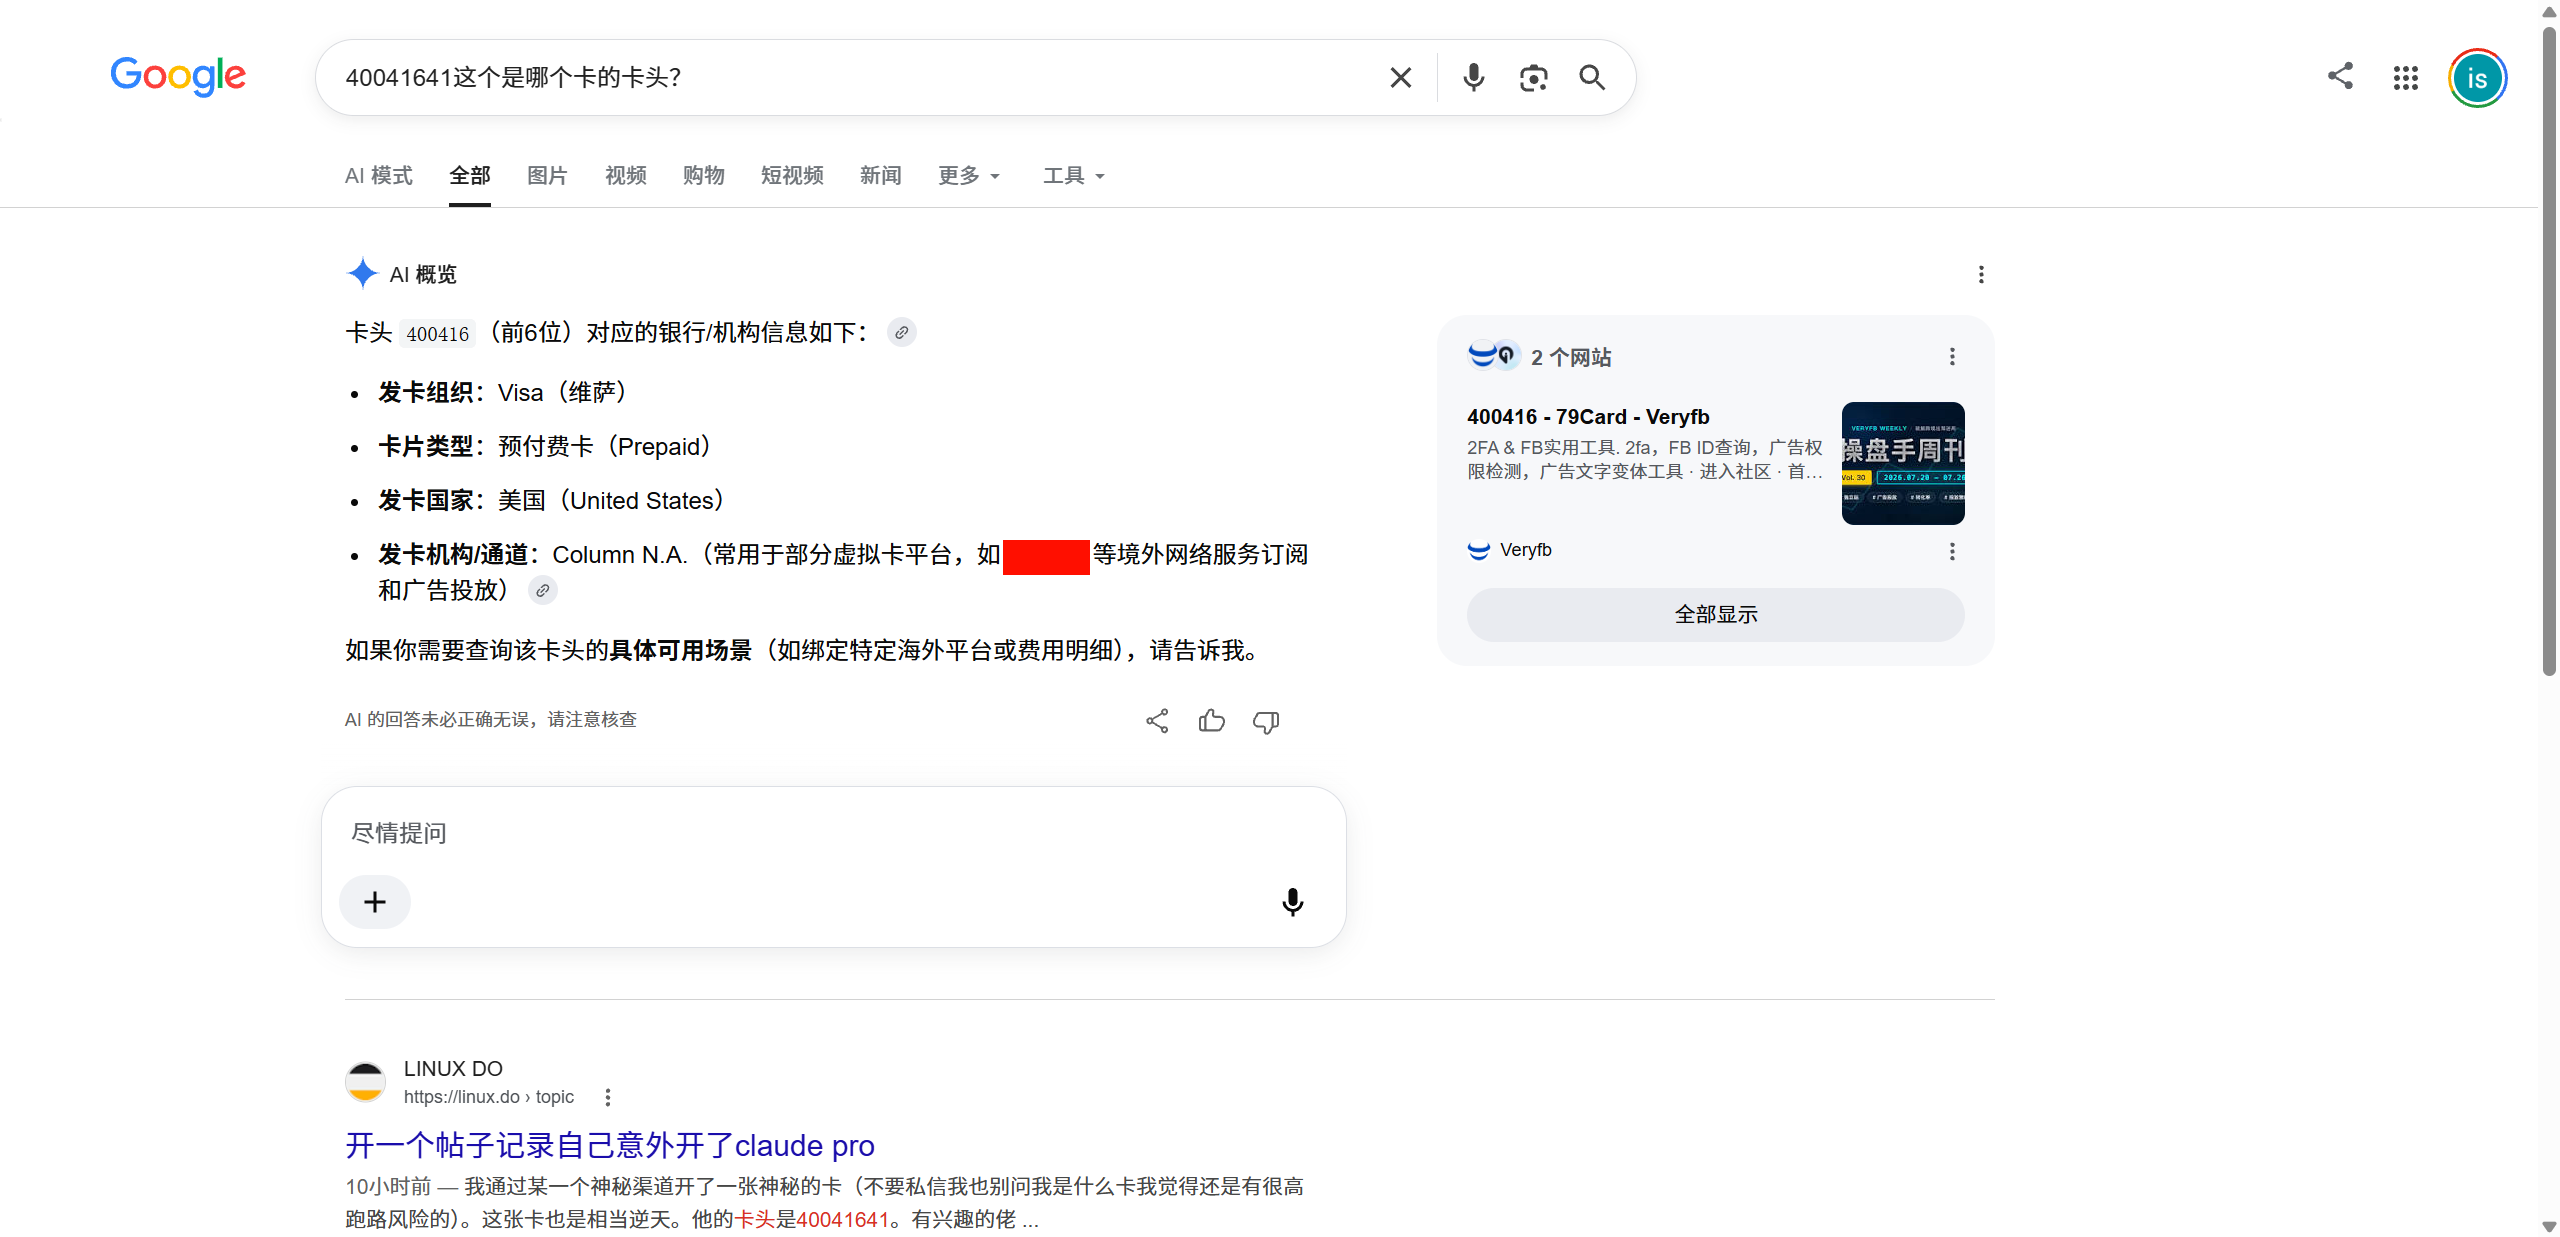Select the 全部 tab
The image size is (2560, 1237).
point(470,176)
